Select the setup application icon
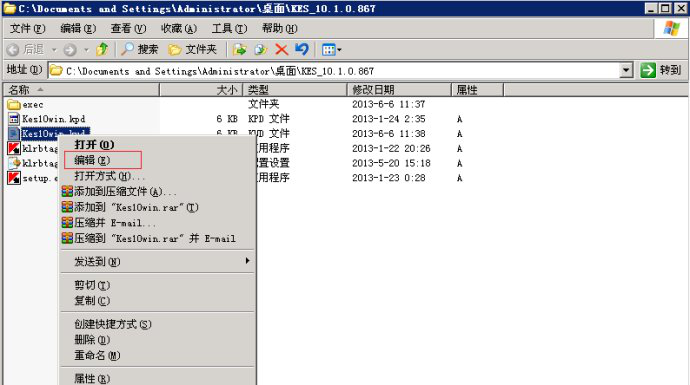The height and width of the screenshot is (385, 690). click(14, 178)
